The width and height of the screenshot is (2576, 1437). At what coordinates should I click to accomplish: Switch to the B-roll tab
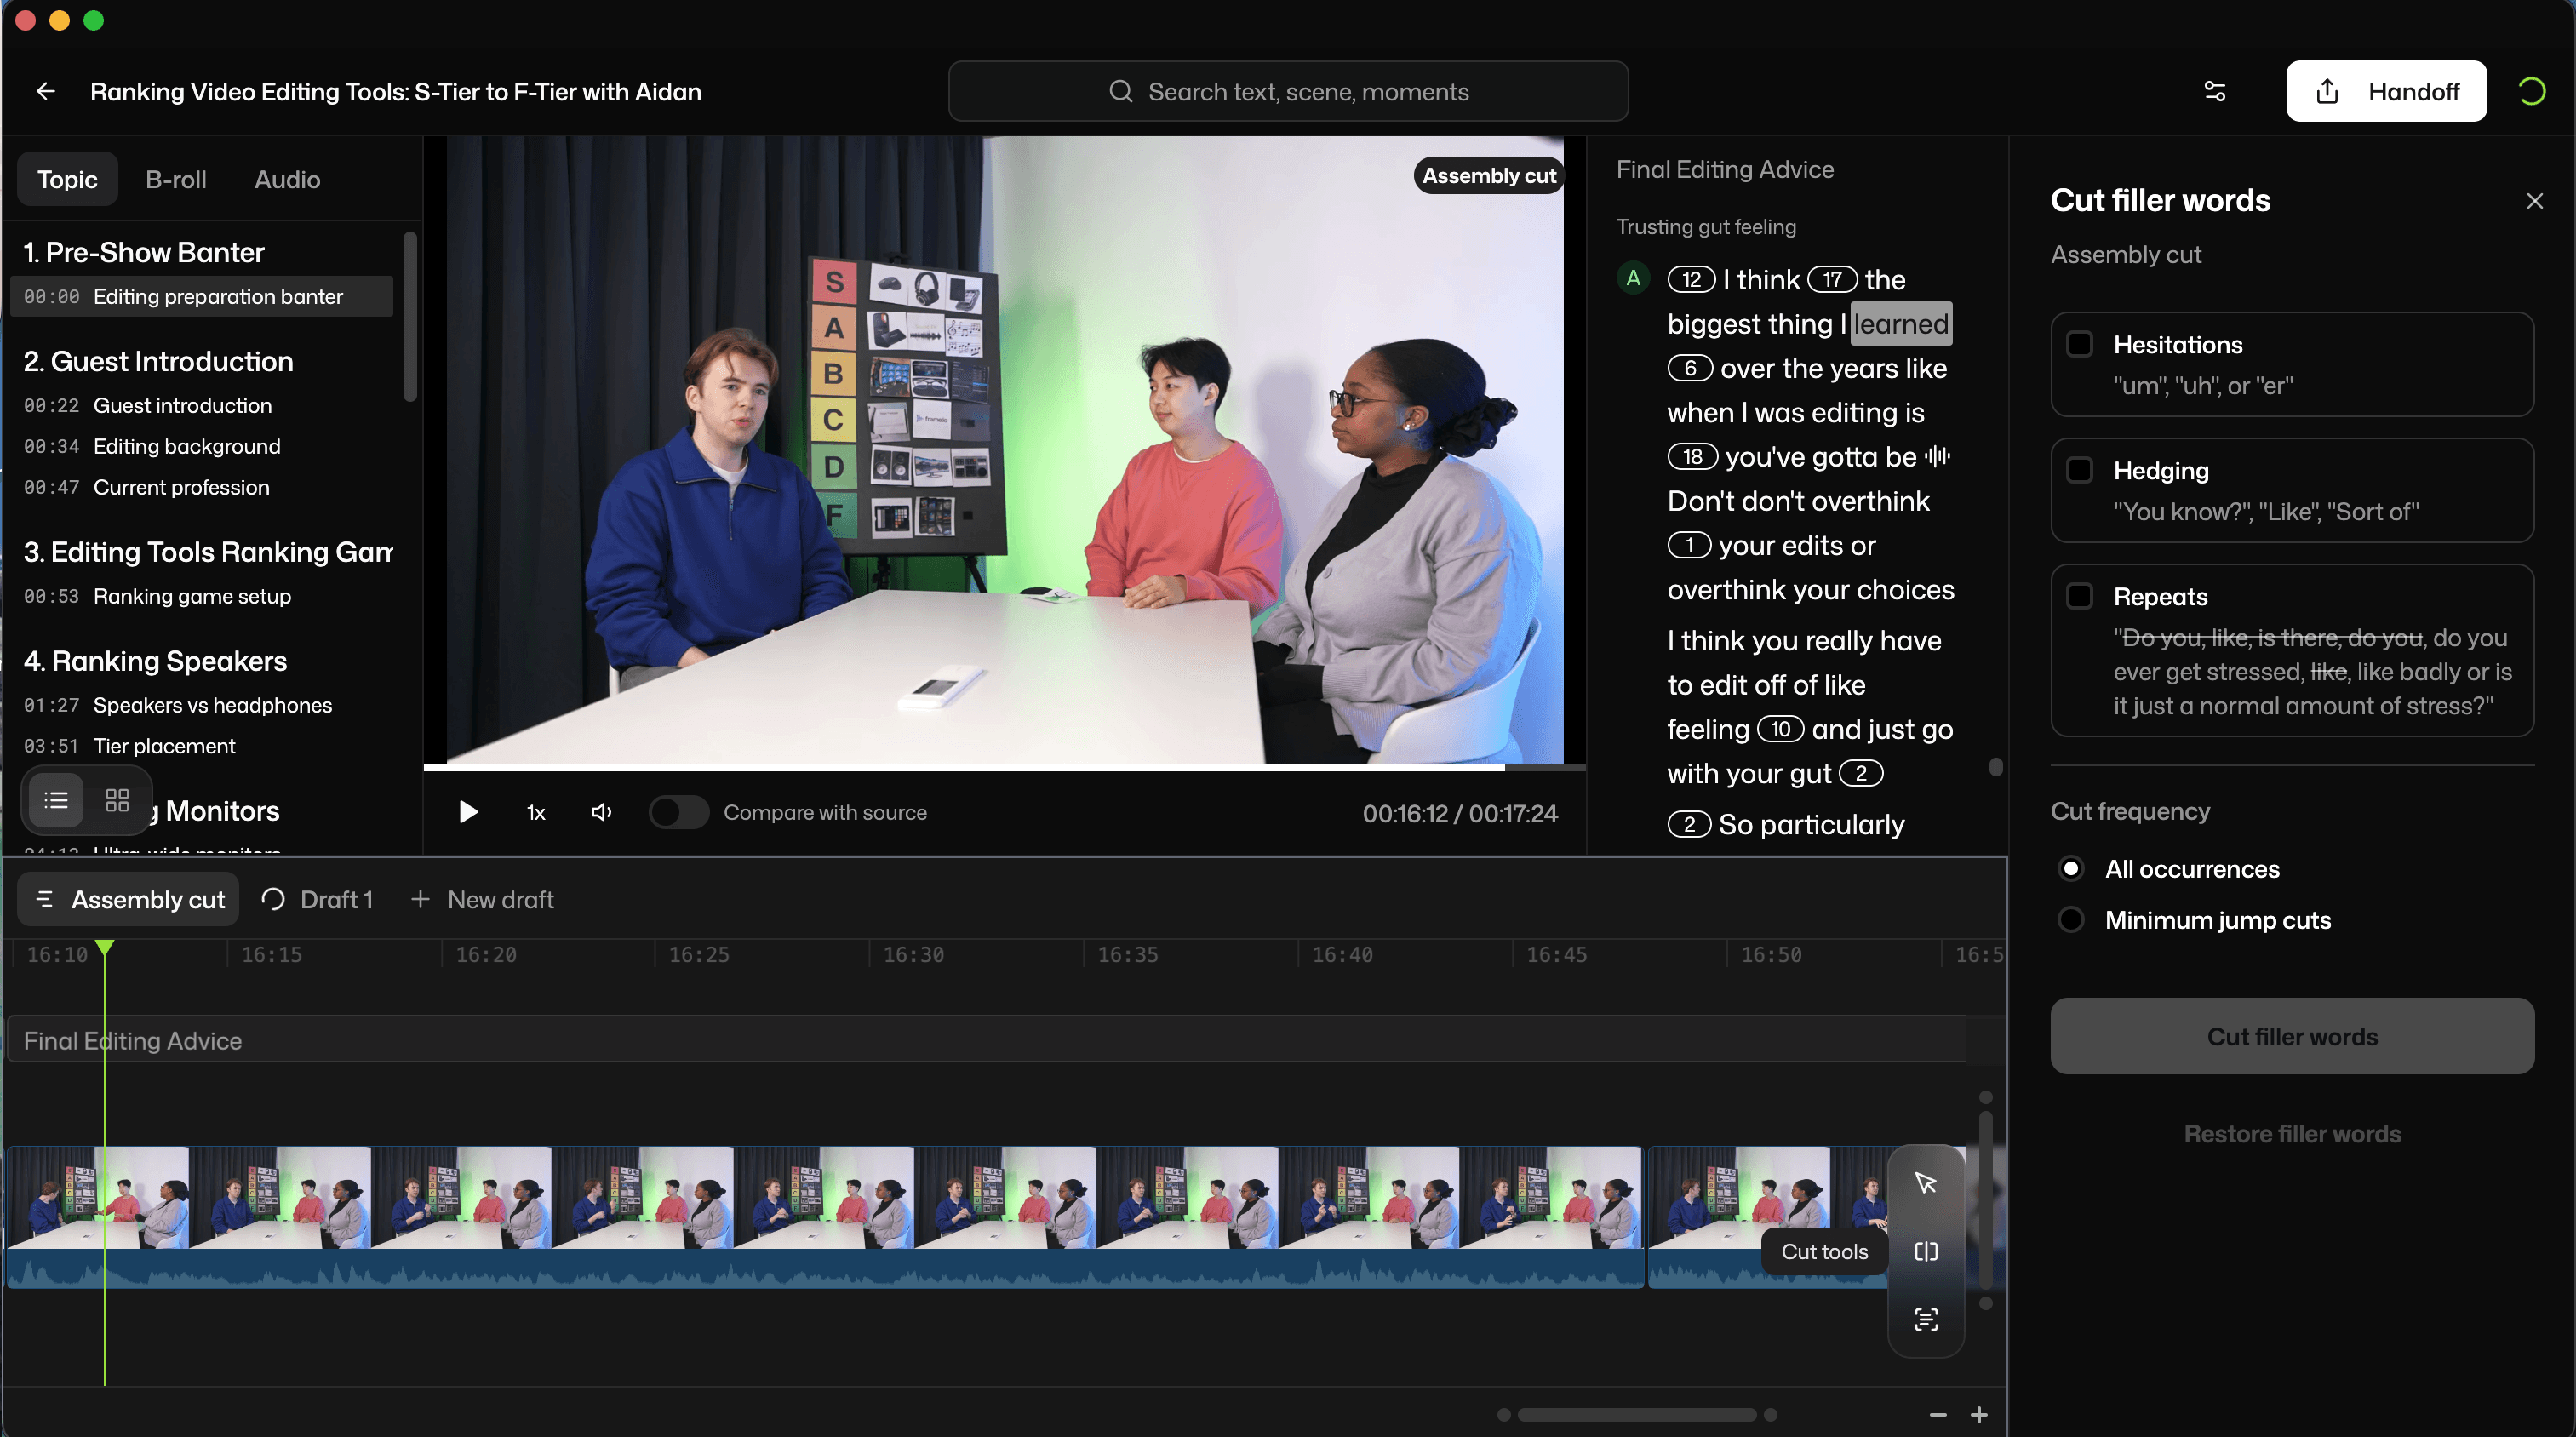tap(175, 179)
